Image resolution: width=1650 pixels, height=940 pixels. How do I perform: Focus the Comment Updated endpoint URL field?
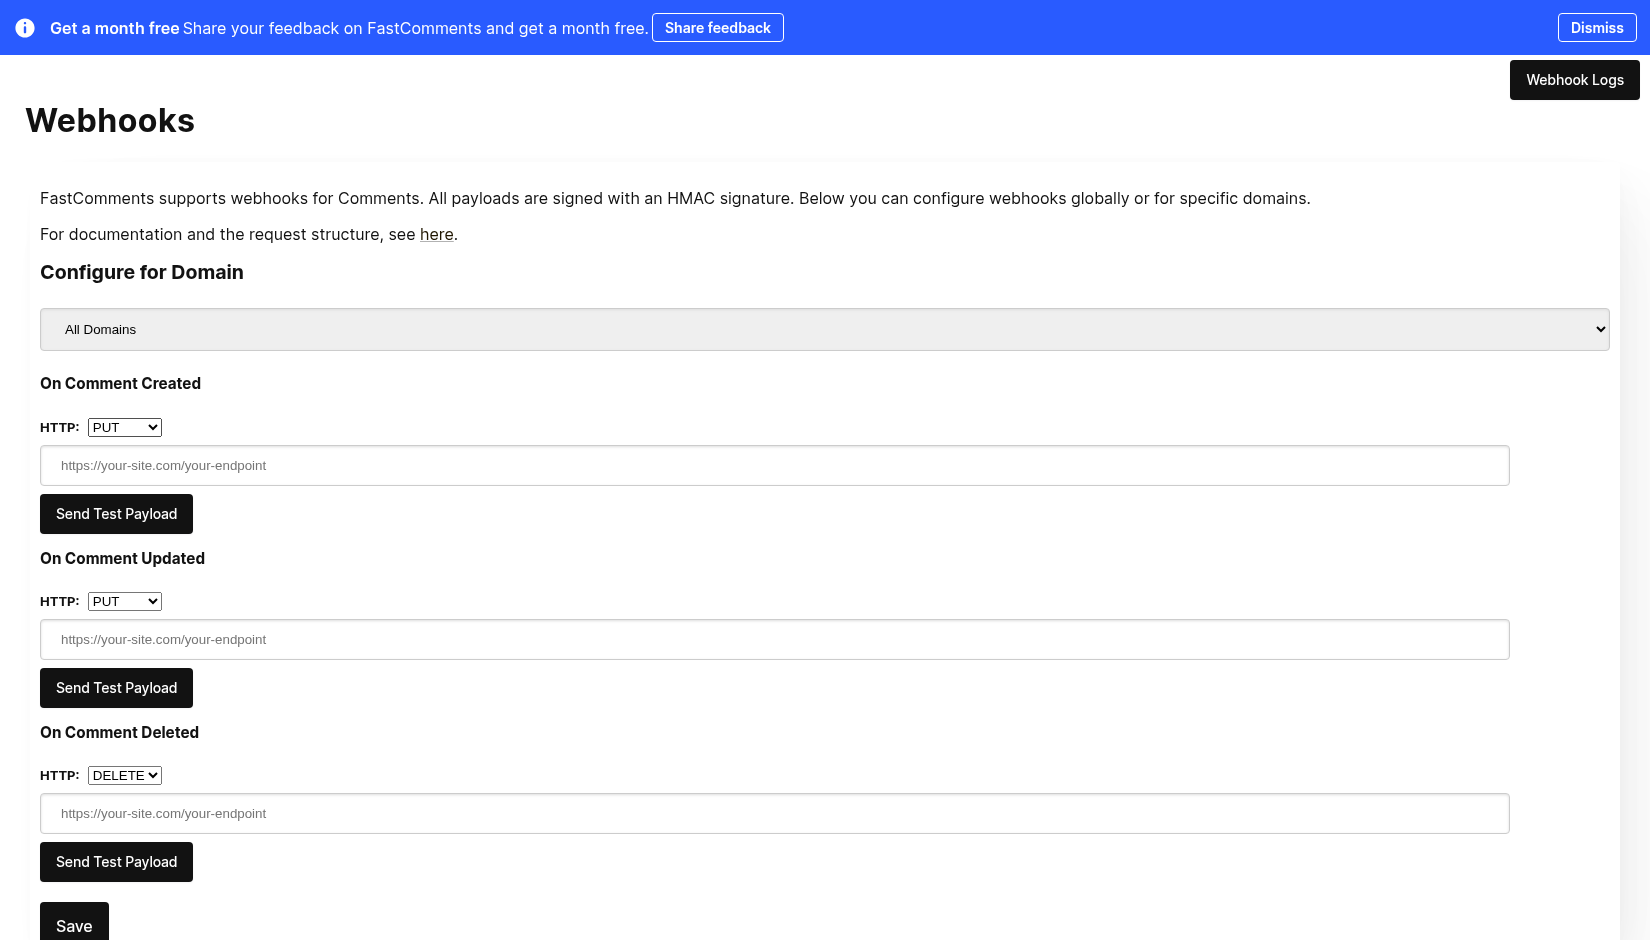pos(775,640)
